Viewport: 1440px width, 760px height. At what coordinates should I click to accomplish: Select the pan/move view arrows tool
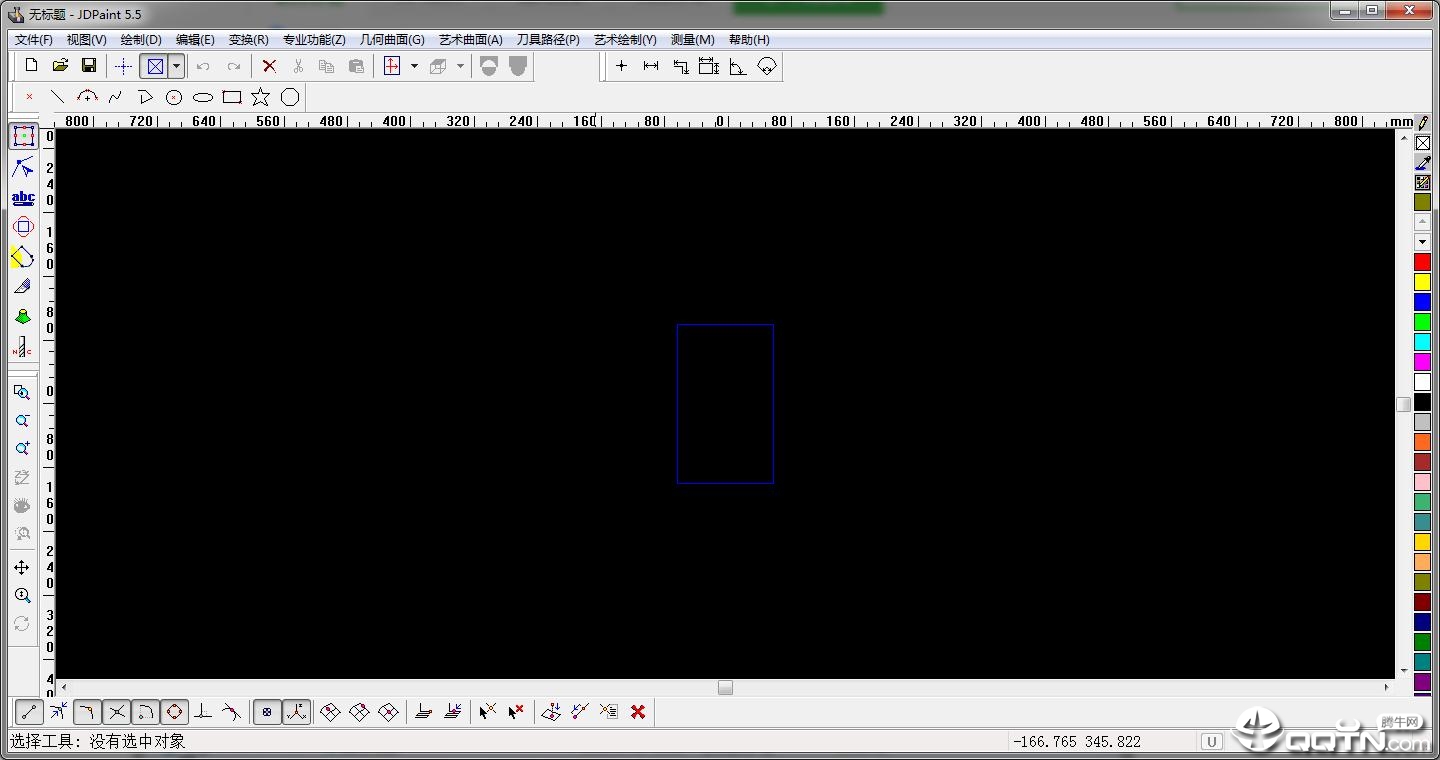[22, 567]
